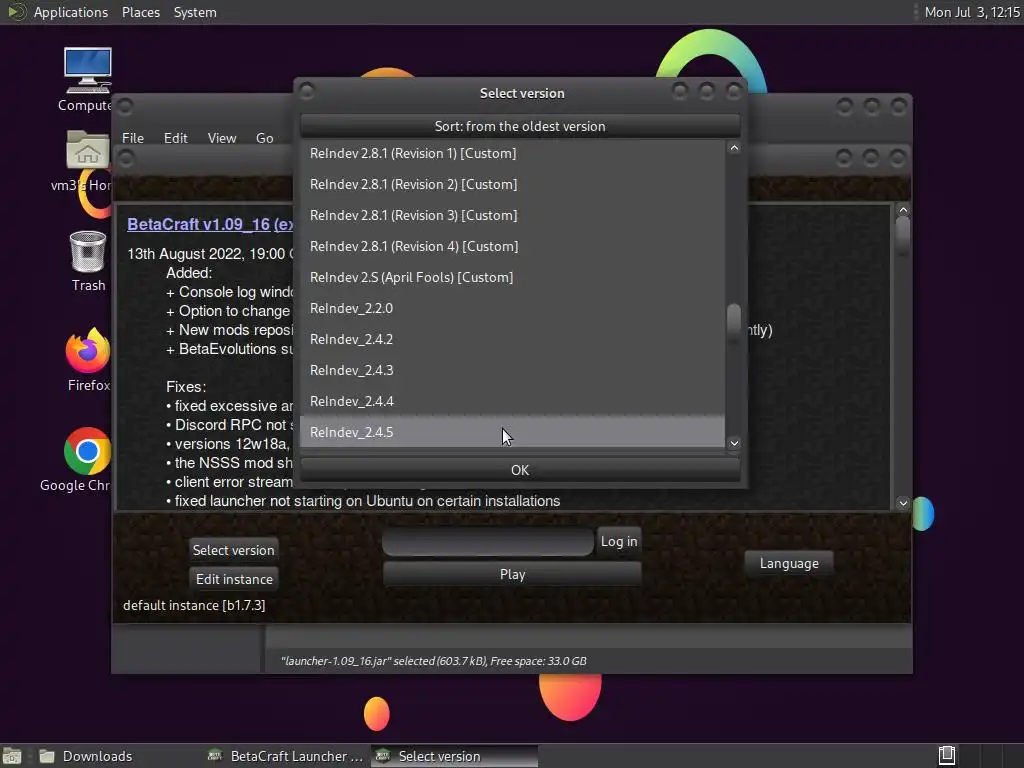Open the Applications menu
Screen dimensions: 1024x768
tap(71, 12)
